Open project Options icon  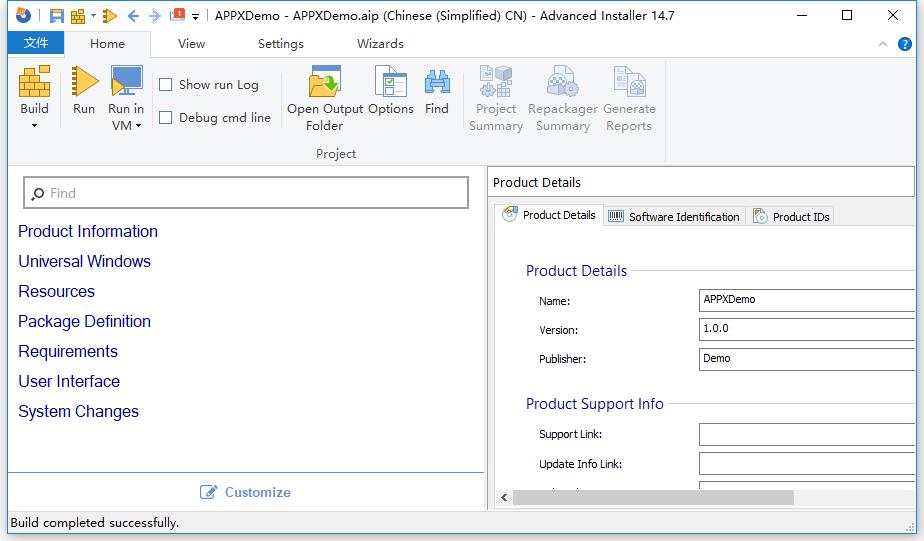[391, 81]
